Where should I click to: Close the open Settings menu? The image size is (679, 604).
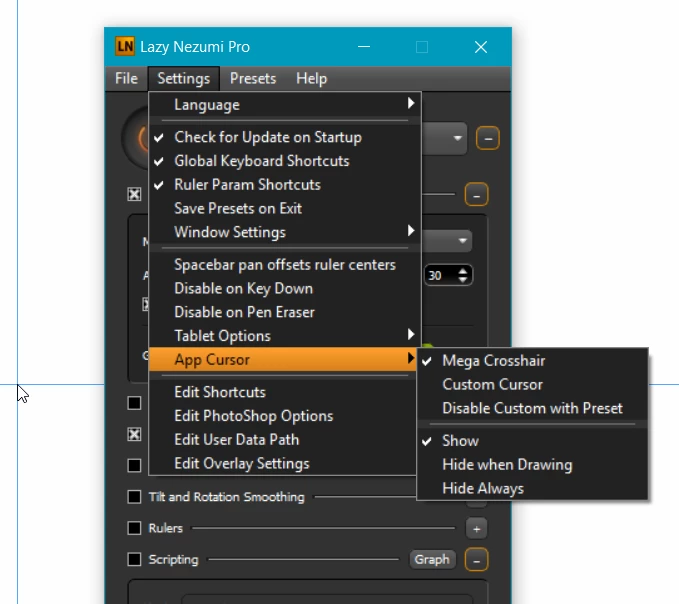(x=184, y=78)
